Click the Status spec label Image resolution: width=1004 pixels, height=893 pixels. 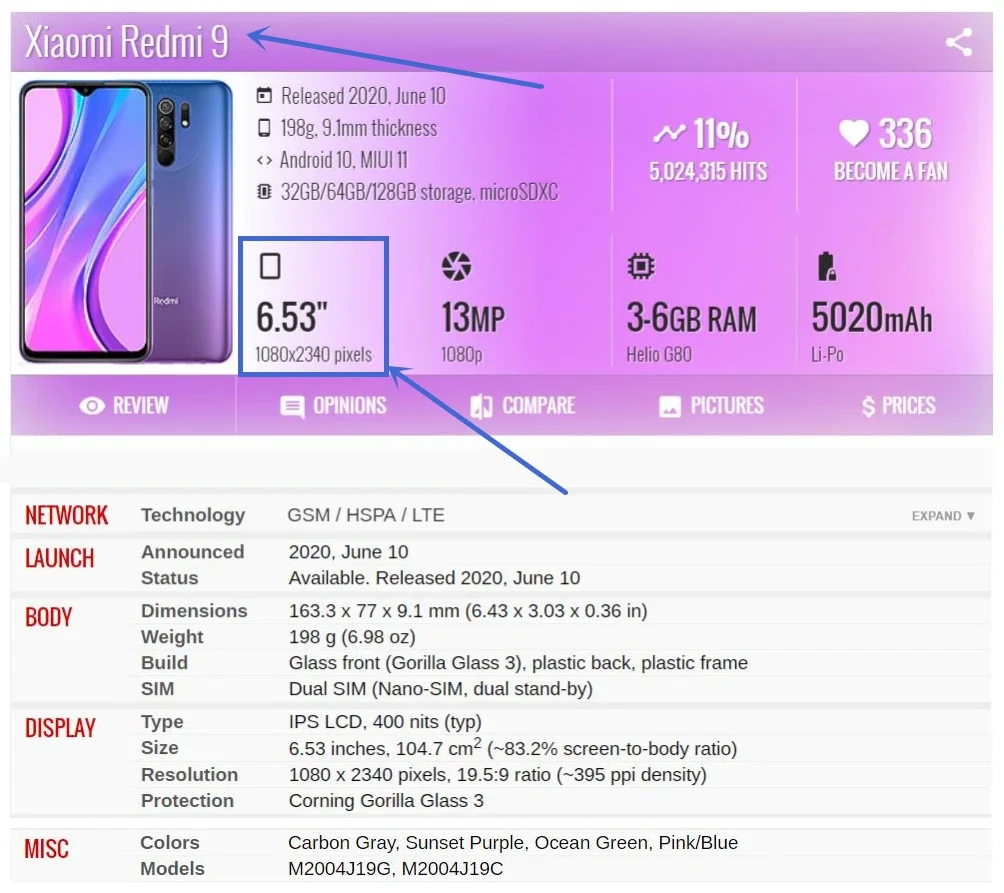pos(170,578)
